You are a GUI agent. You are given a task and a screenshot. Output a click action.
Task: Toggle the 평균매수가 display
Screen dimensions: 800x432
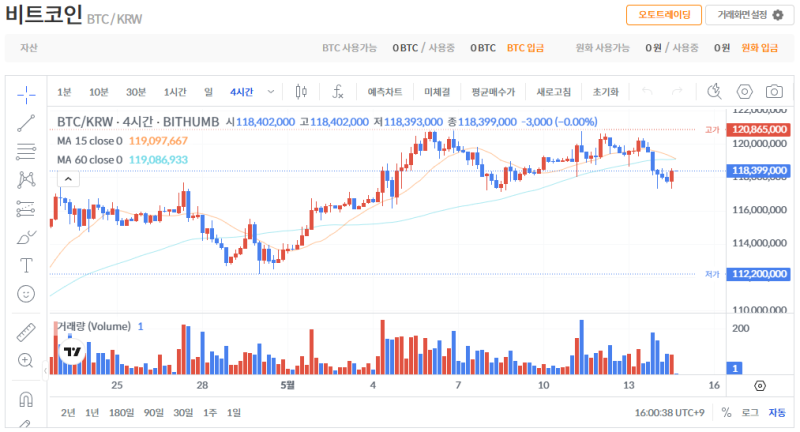pyautogui.click(x=493, y=92)
